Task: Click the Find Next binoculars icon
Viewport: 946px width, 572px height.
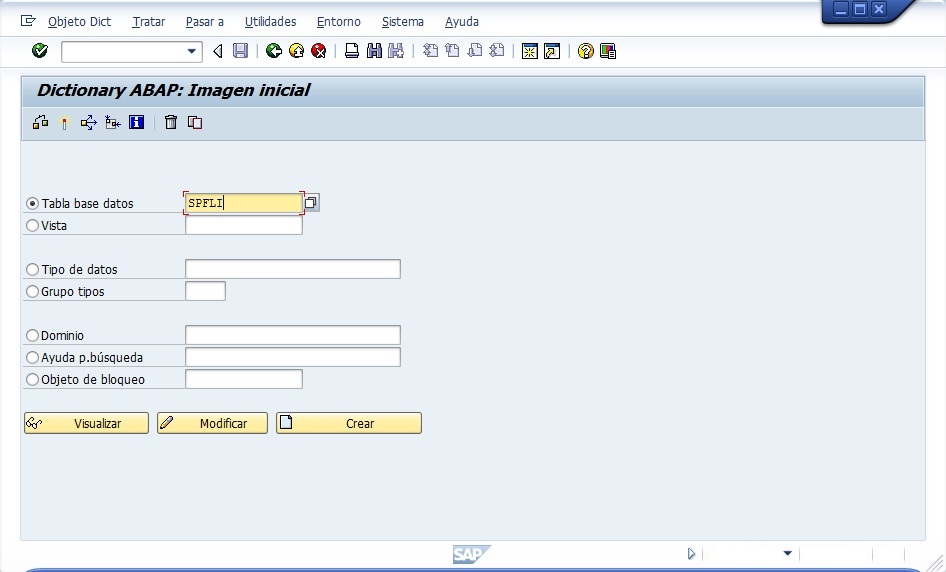Action: [x=396, y=51]
